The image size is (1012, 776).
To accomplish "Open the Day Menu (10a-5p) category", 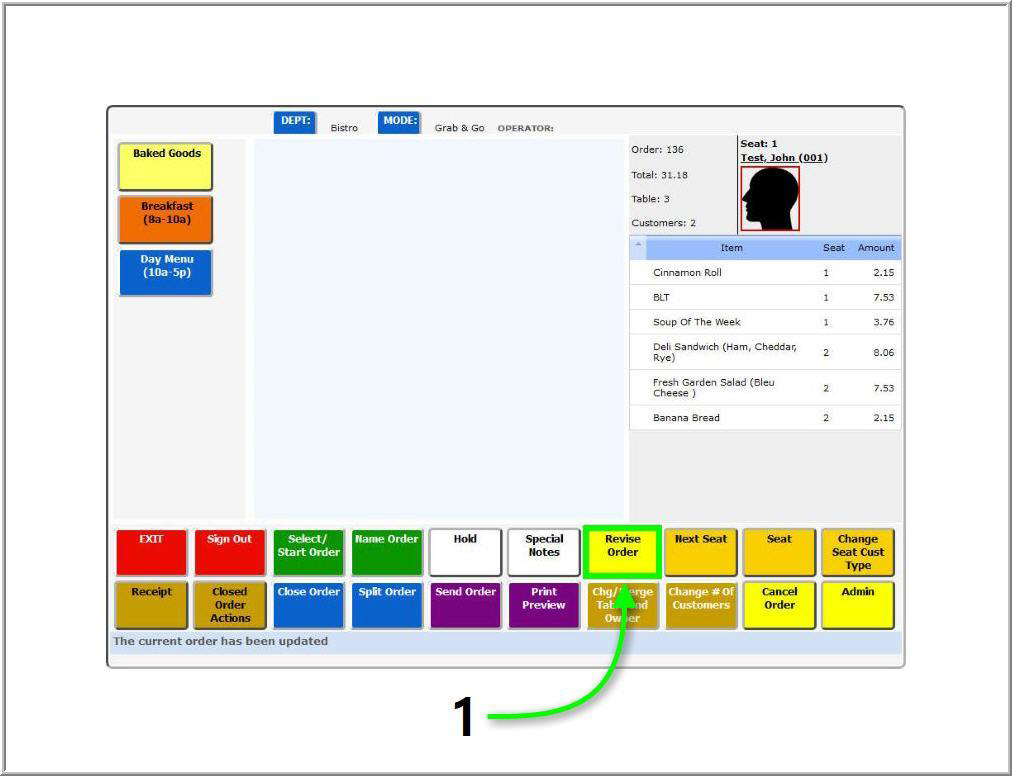I will [x=166, y=272].
